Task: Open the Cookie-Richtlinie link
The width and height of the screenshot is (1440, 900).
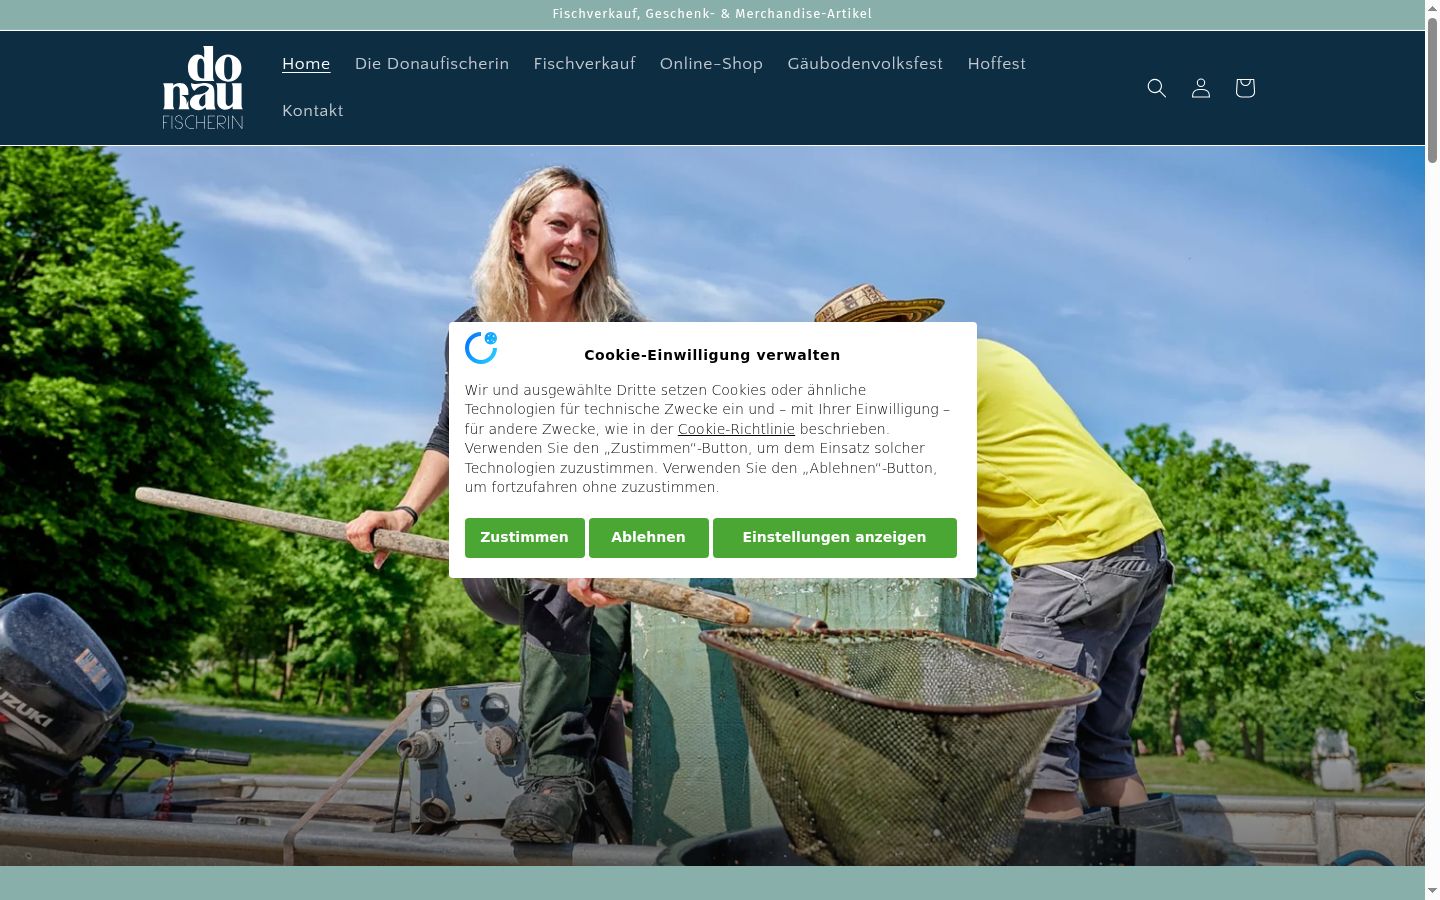Action: tap(736, 429)
